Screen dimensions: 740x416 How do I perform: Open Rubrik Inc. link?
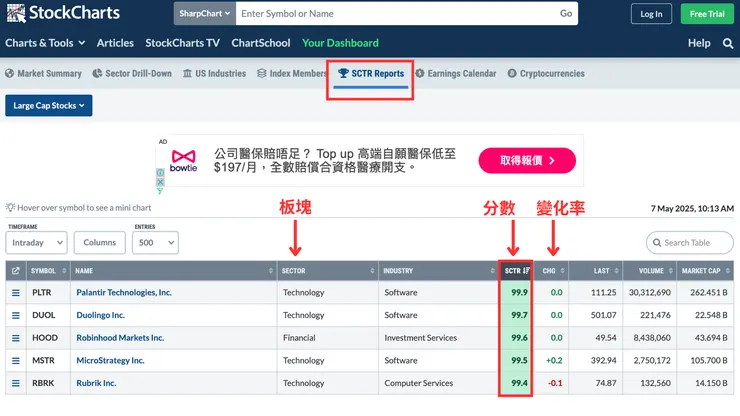coord(96,383)
